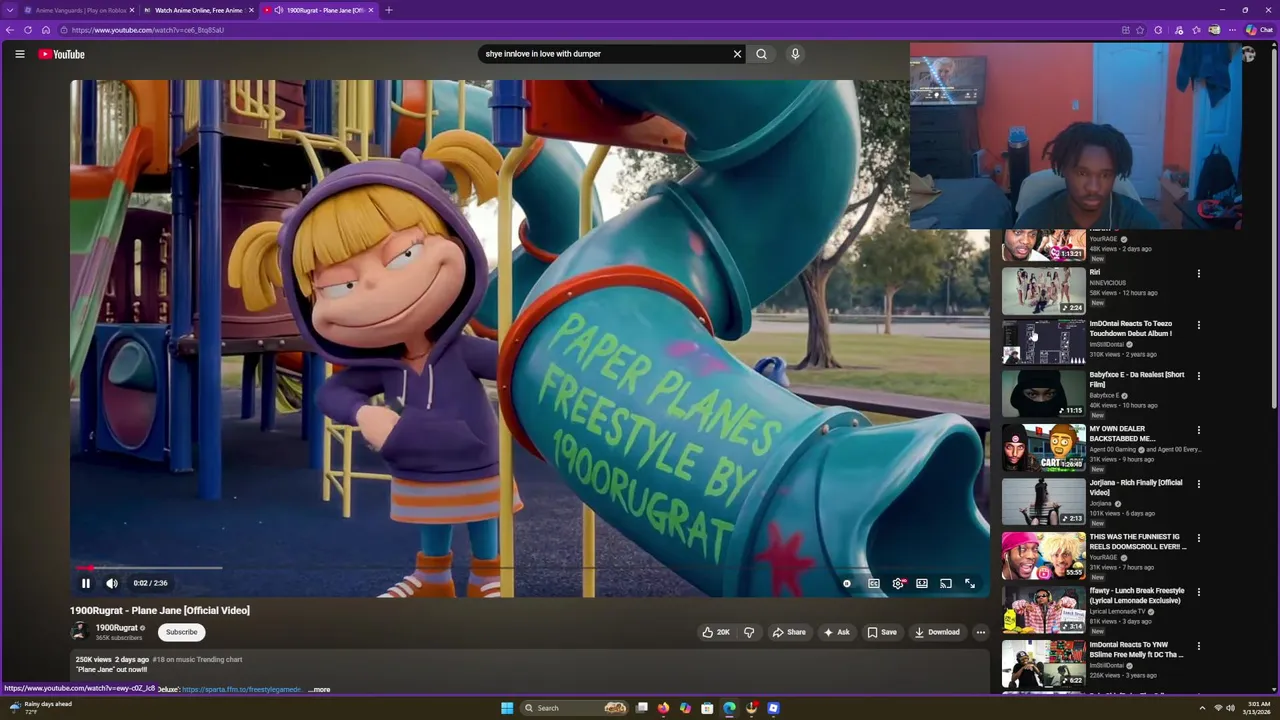
Task: Refresh the current page
Action: 28,30
